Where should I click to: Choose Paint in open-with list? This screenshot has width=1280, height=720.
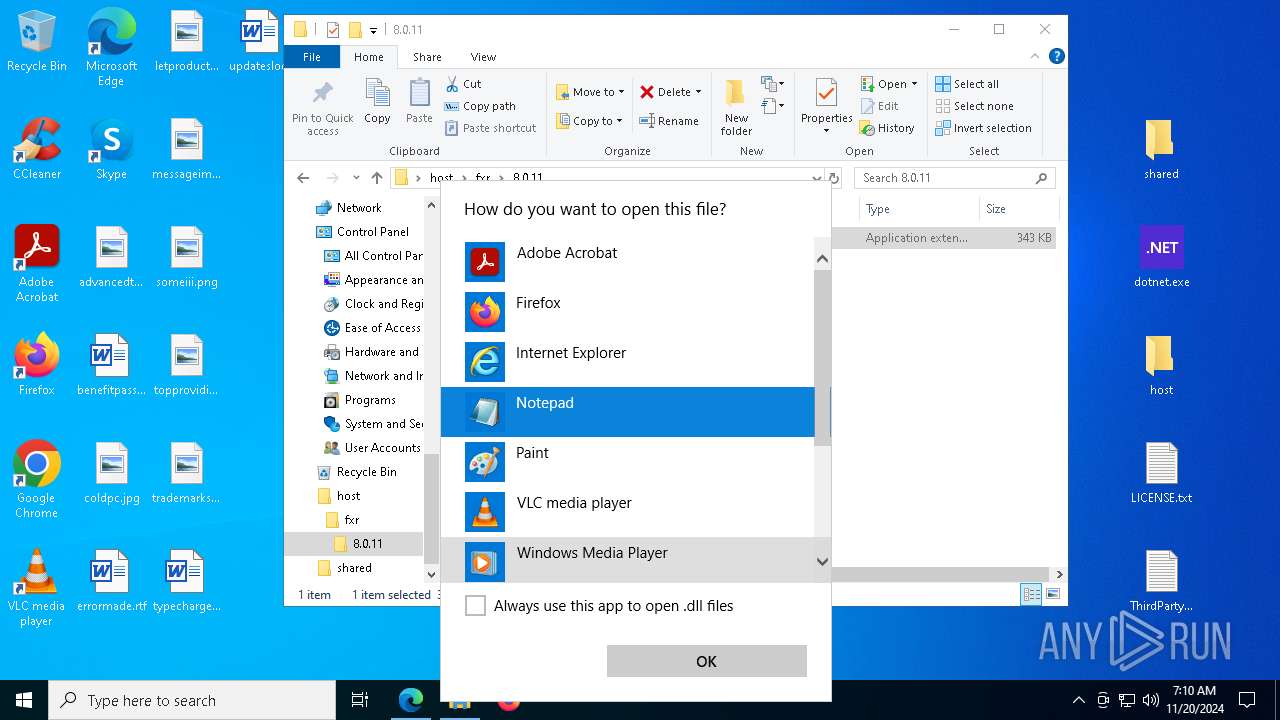(628, 462)
